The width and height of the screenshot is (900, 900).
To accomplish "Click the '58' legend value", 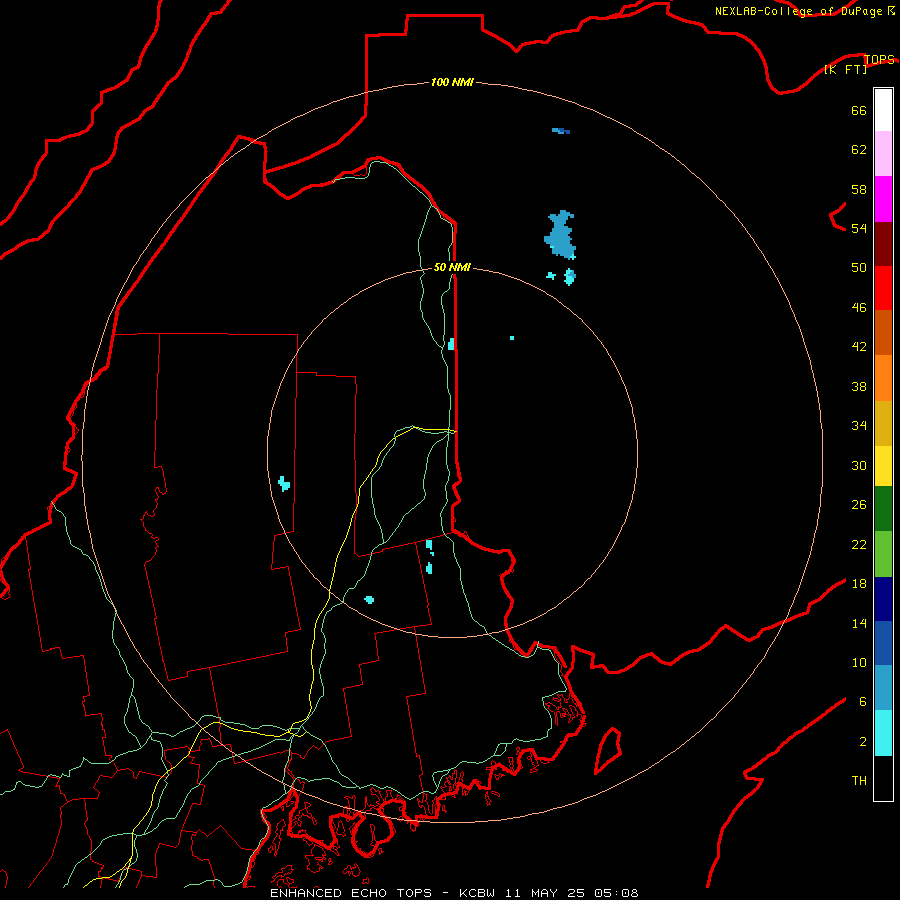I will tap(859, 189).
